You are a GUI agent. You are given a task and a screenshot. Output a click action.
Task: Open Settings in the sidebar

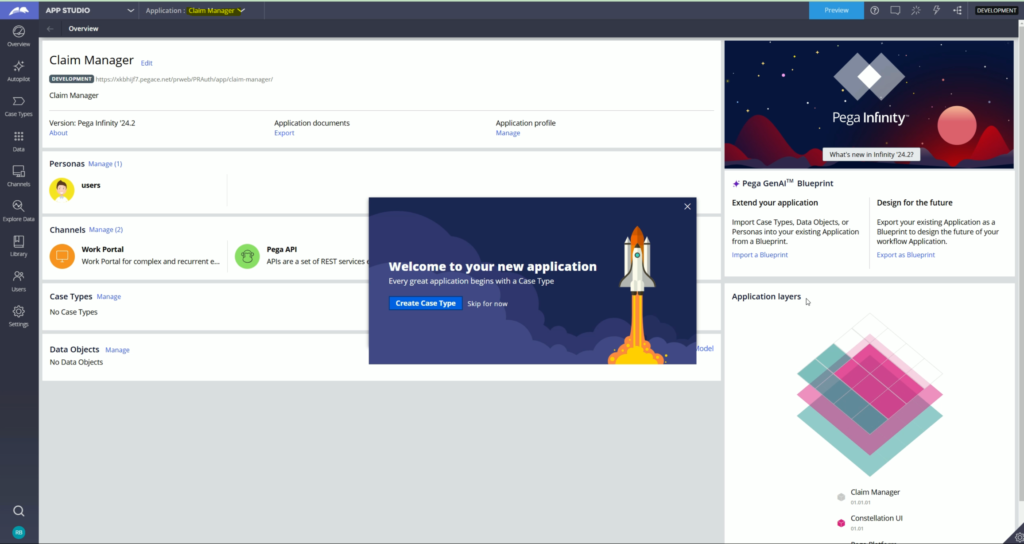point(19,316)
